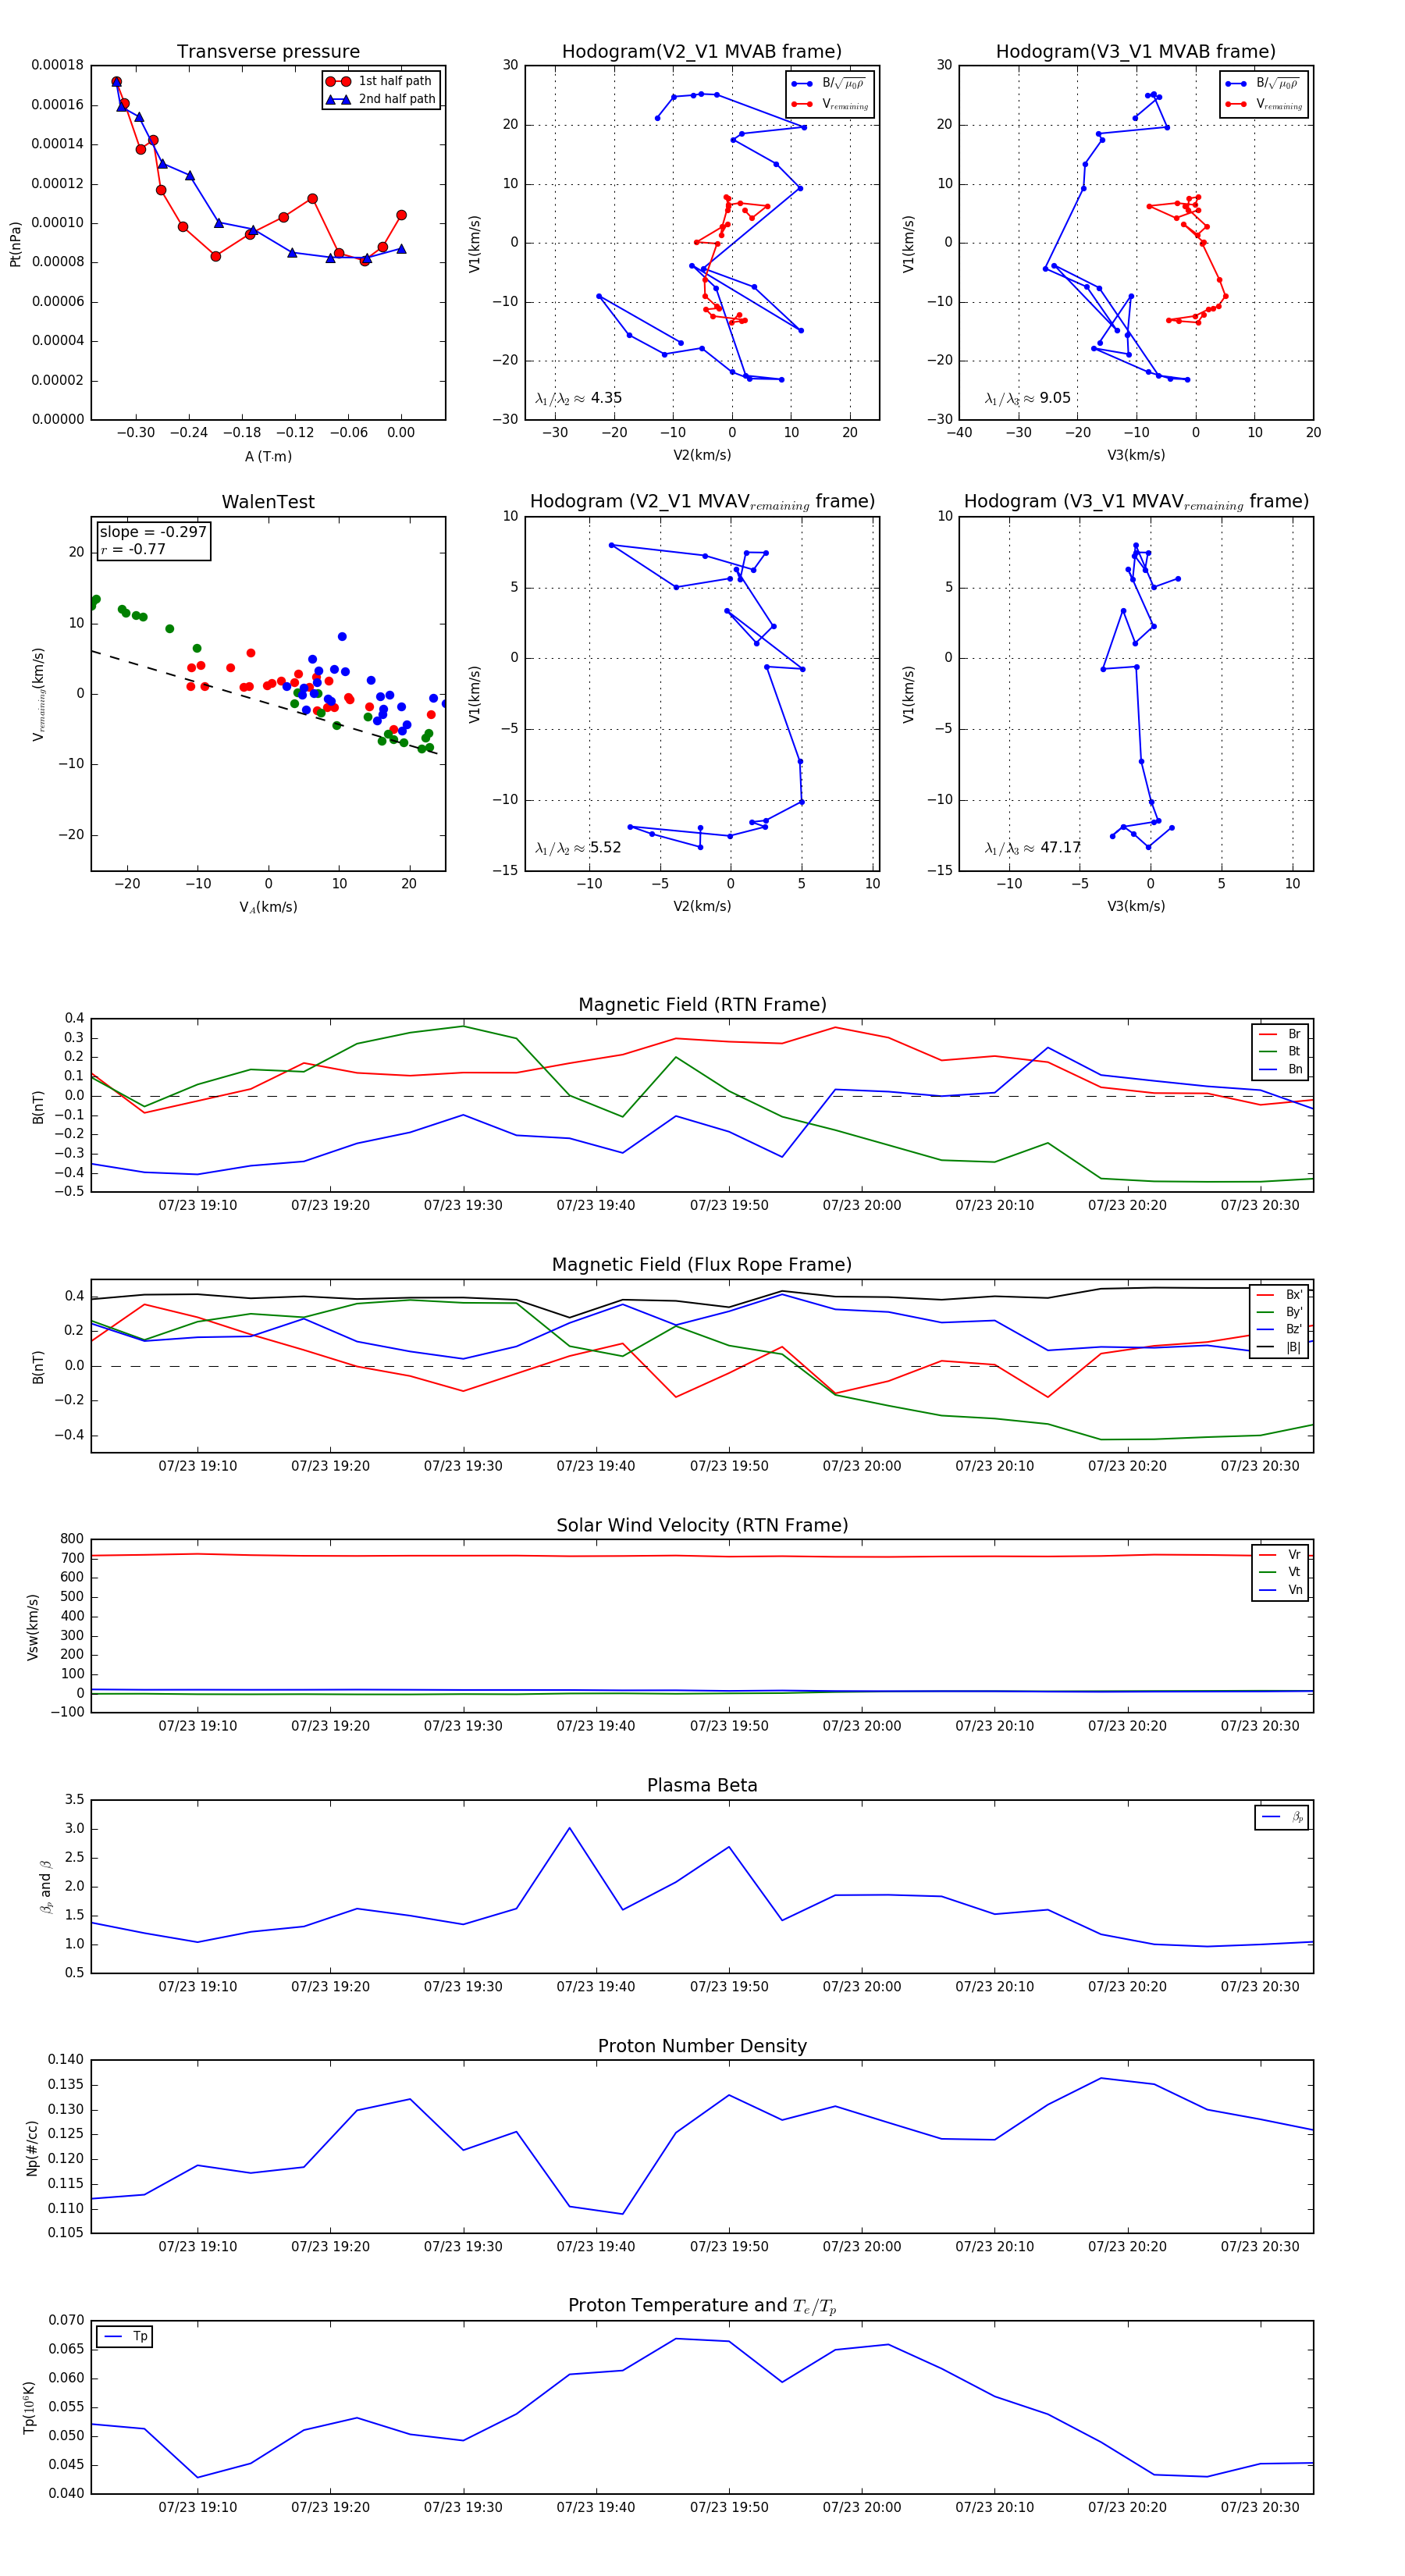1405x2576 pixels.
Task: Click the WalenTest 'V_remaining(km/s)' y-axis label
Action: (x=39, y=694)
